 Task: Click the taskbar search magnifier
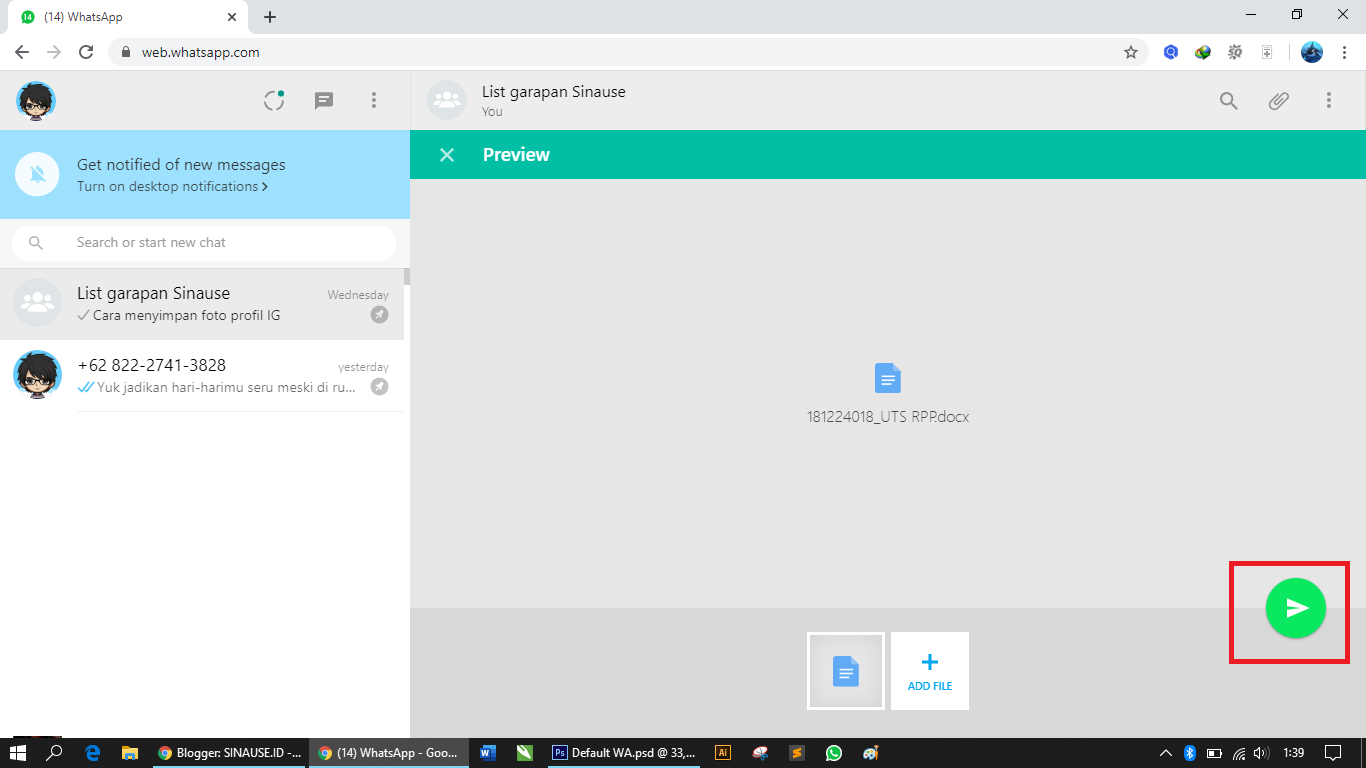(55, 753)
